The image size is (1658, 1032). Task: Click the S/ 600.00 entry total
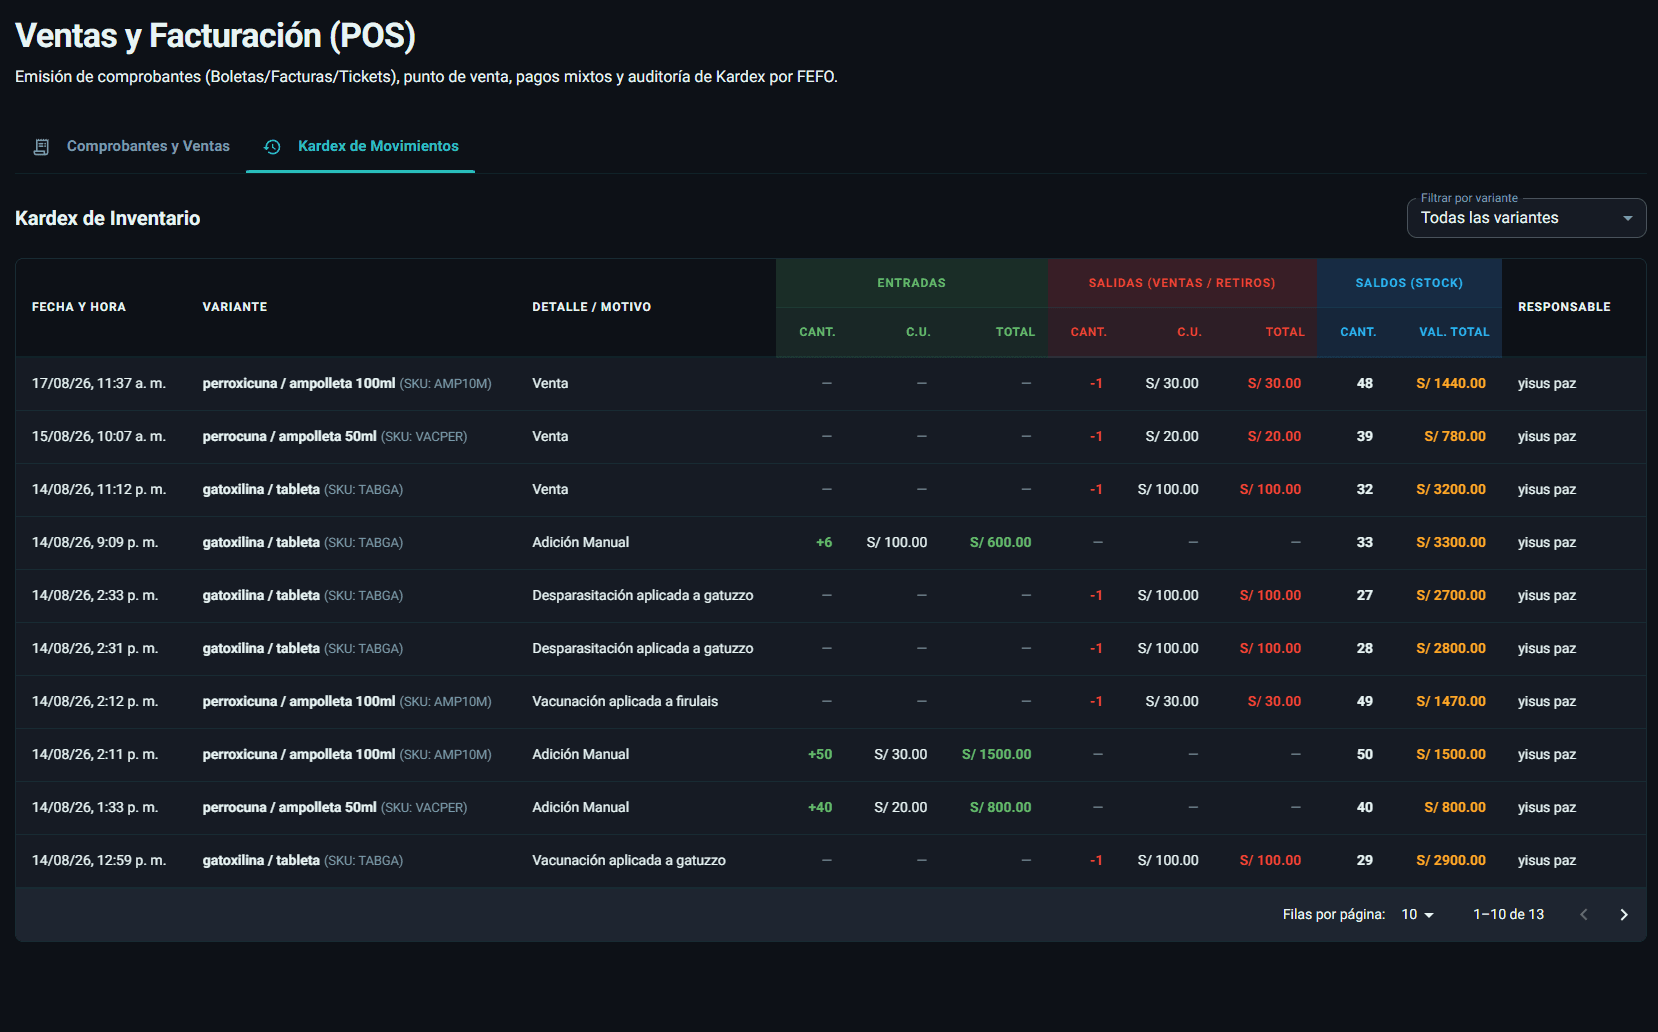(1000, 542)
